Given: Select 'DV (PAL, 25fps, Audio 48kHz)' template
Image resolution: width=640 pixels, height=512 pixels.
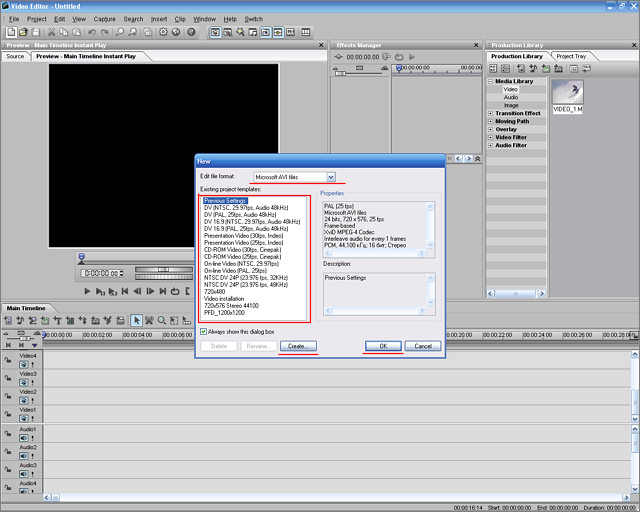Looking at the screenshot, I should pos(240,215).
